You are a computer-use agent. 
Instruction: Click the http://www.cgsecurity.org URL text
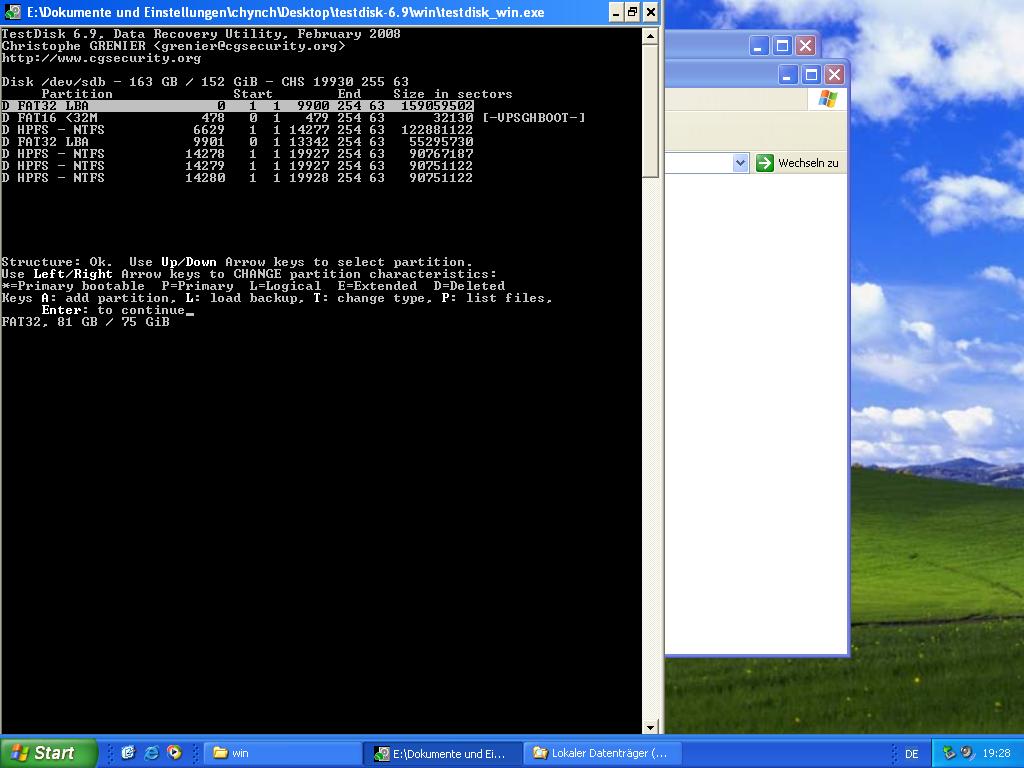tap(101, 58)
